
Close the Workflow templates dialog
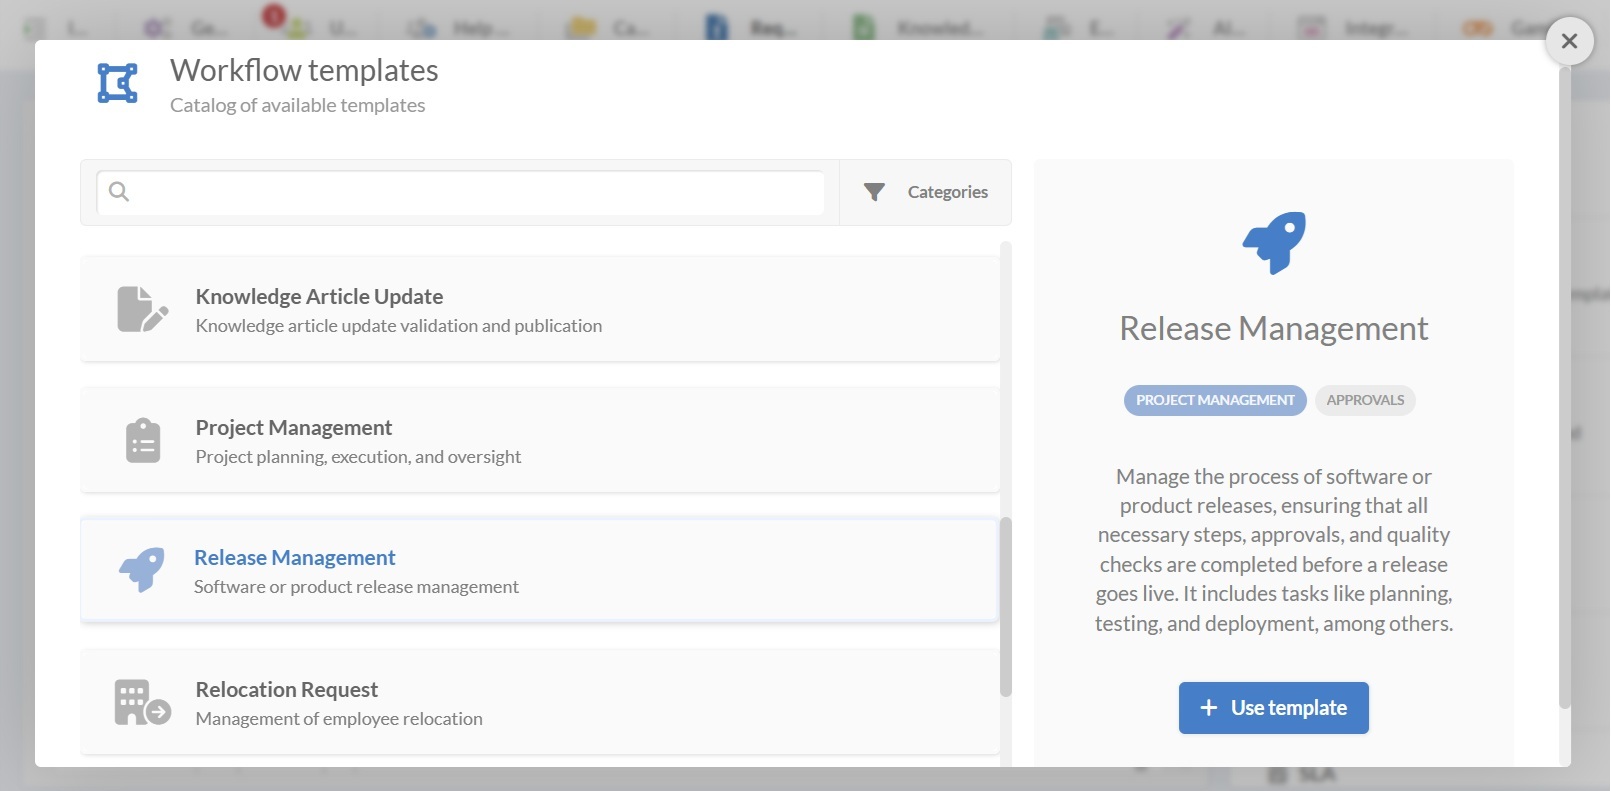(1569, 41)
